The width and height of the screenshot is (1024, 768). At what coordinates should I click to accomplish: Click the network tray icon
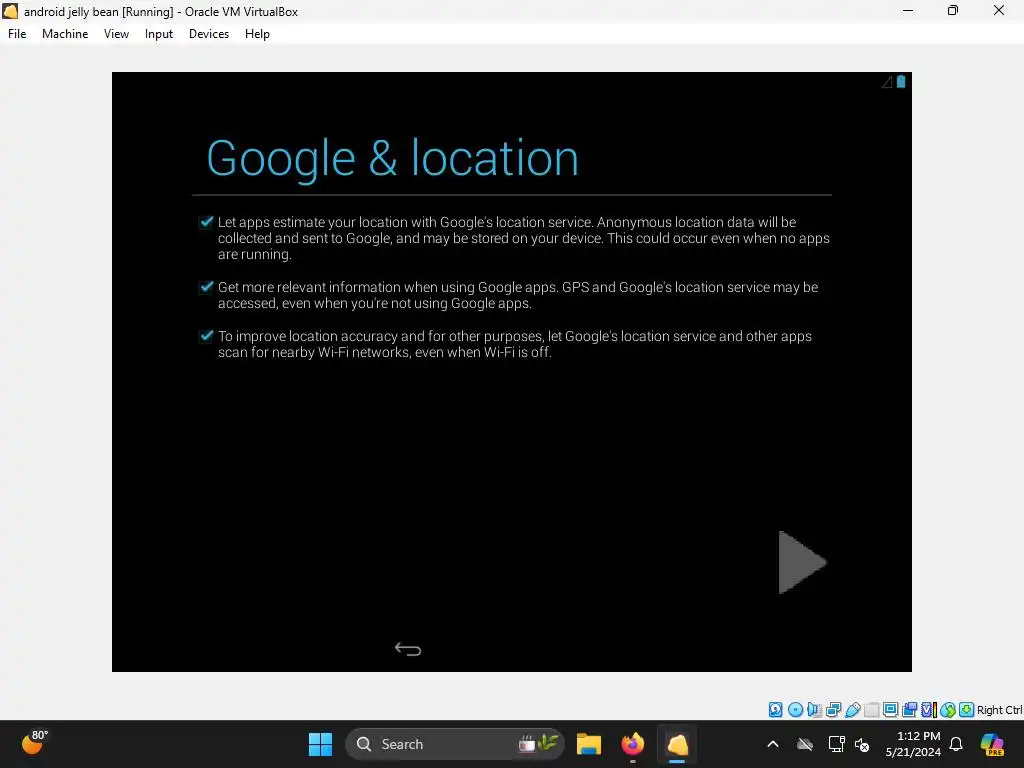836,744
